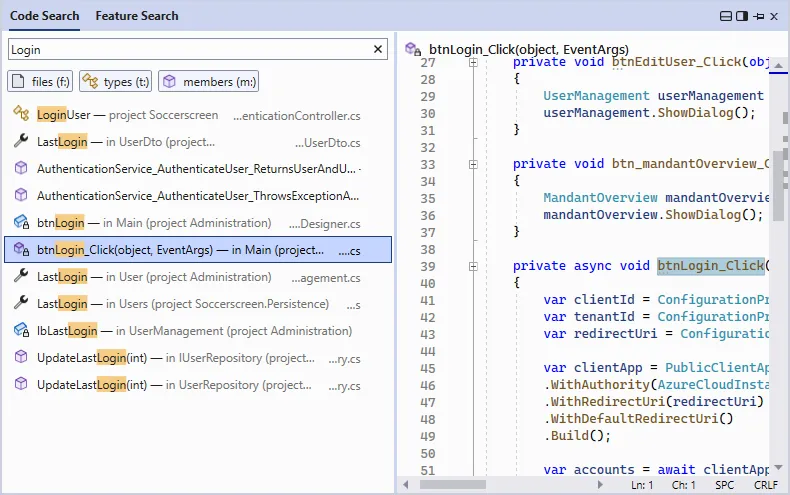The image size is (790, 495).
Task: Click the SPC indentation indicator
Action: coord(725,485)
